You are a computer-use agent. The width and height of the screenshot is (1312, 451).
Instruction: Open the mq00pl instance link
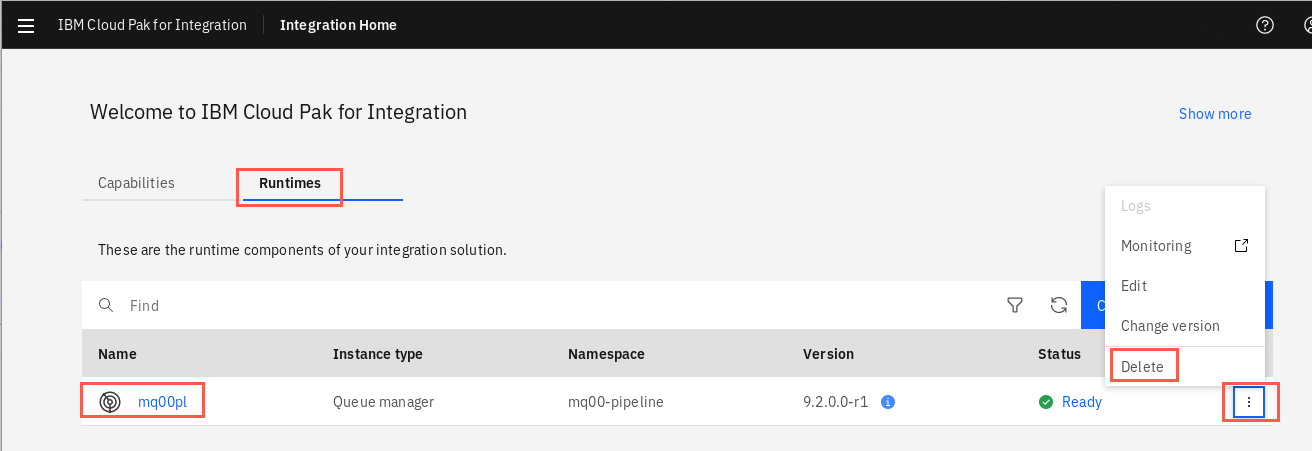pyautogui.click(x=162, y=402)
